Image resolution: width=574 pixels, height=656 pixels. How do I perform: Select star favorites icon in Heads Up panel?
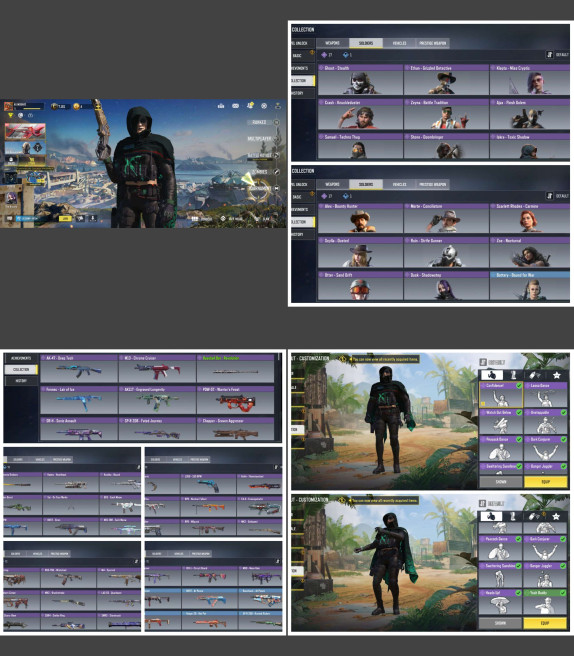556,516
